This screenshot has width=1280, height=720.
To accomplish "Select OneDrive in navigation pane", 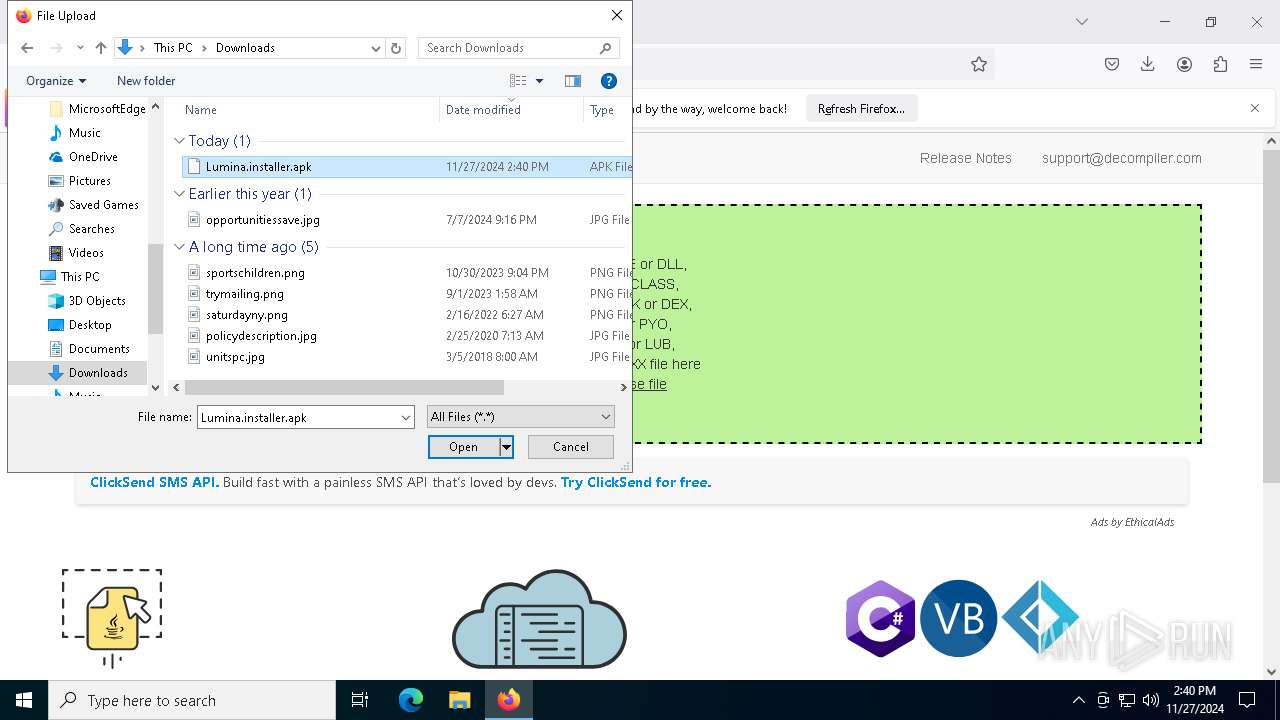I will [93, 157].
